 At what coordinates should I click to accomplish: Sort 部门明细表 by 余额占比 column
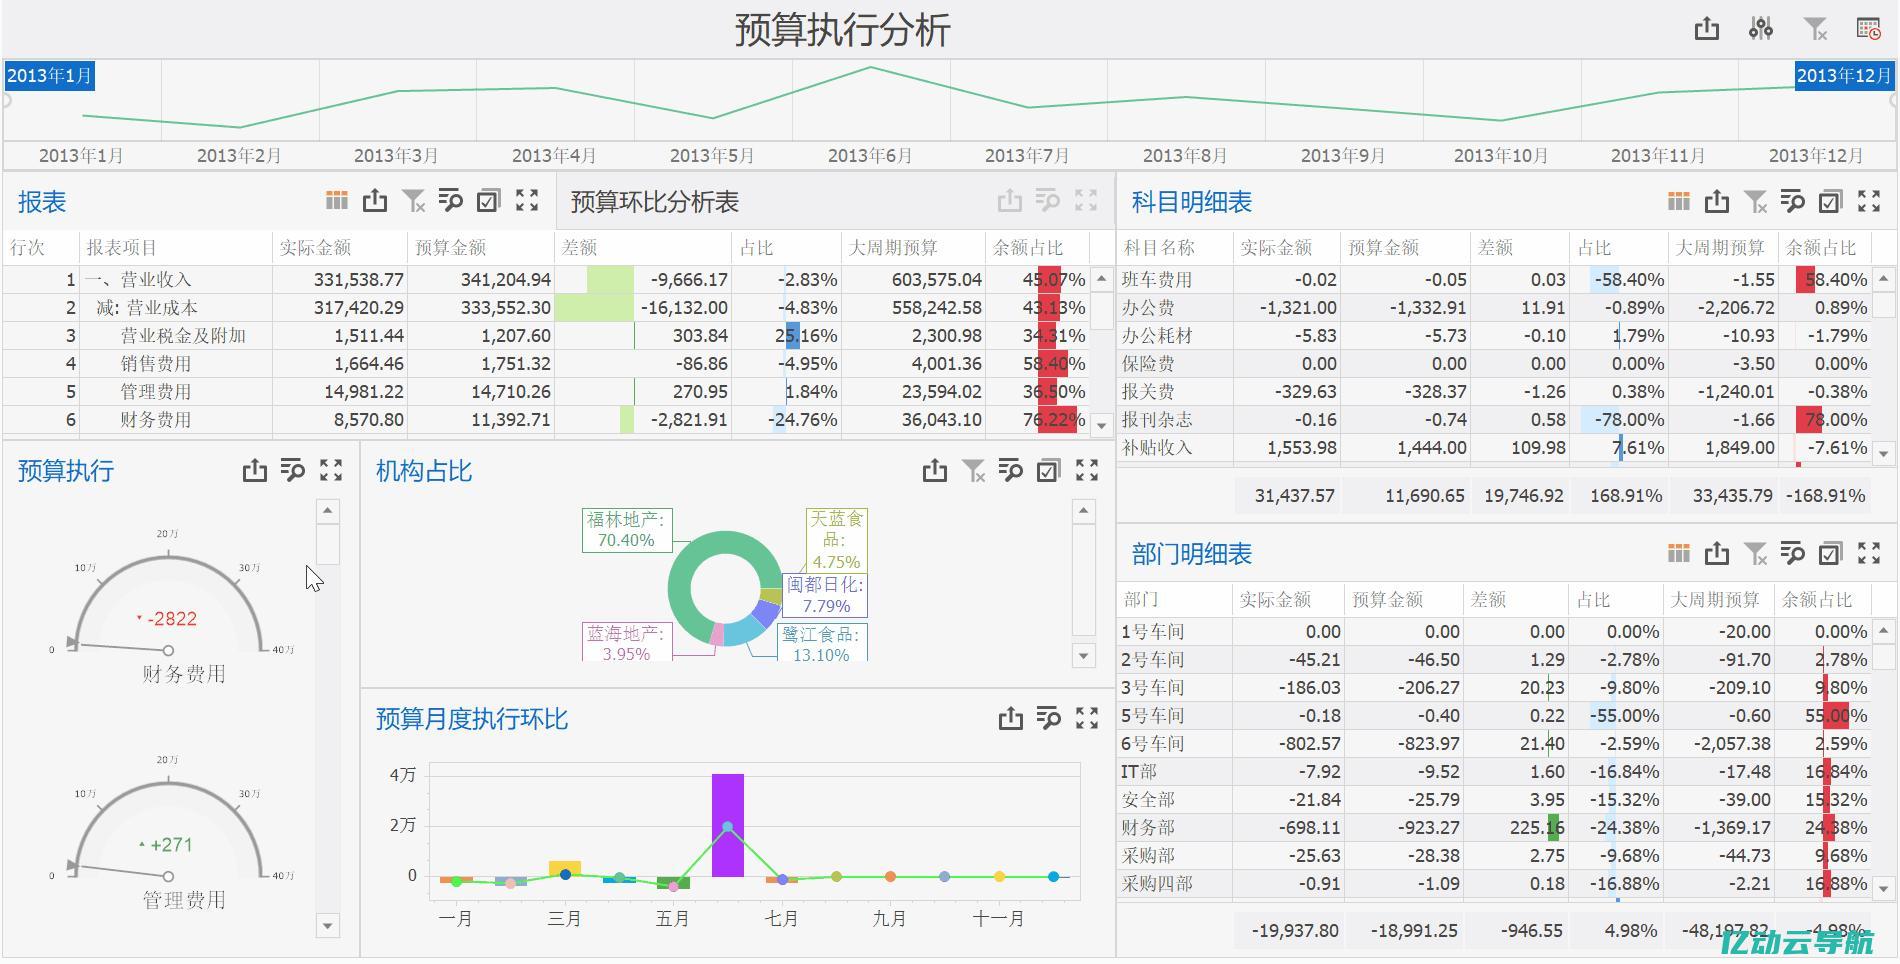pyautogui.click(x=1822, y=599)
